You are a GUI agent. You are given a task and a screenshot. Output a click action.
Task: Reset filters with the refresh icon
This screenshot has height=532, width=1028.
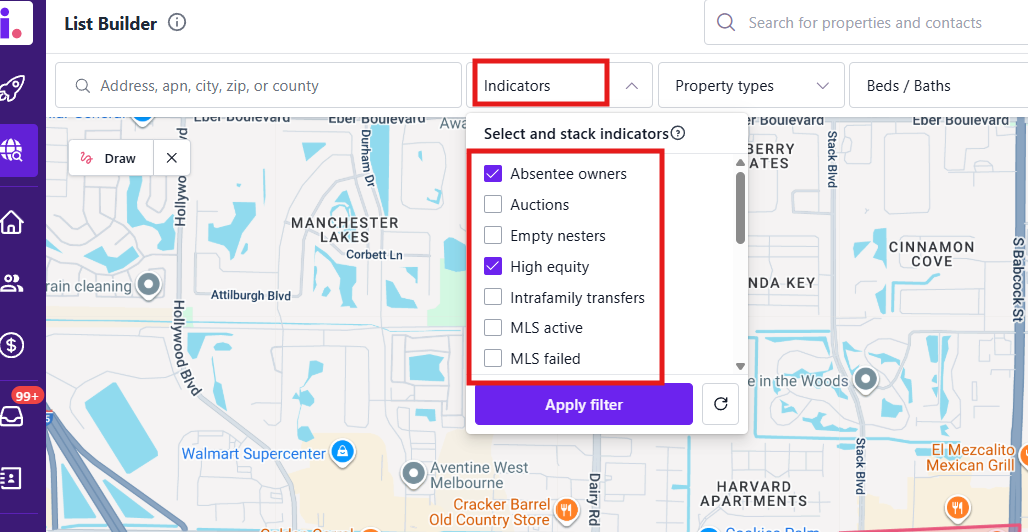coord(720,405)
